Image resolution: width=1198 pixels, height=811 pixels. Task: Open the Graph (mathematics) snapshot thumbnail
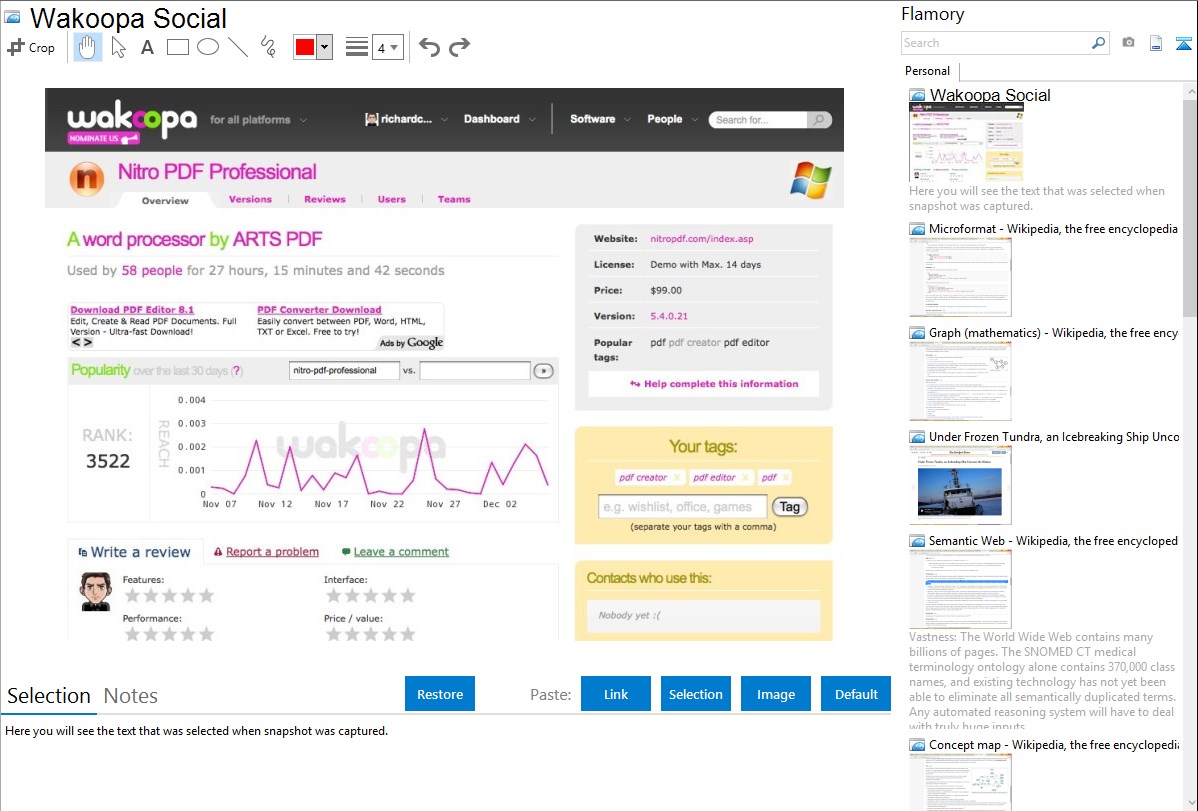coord(960,381)
